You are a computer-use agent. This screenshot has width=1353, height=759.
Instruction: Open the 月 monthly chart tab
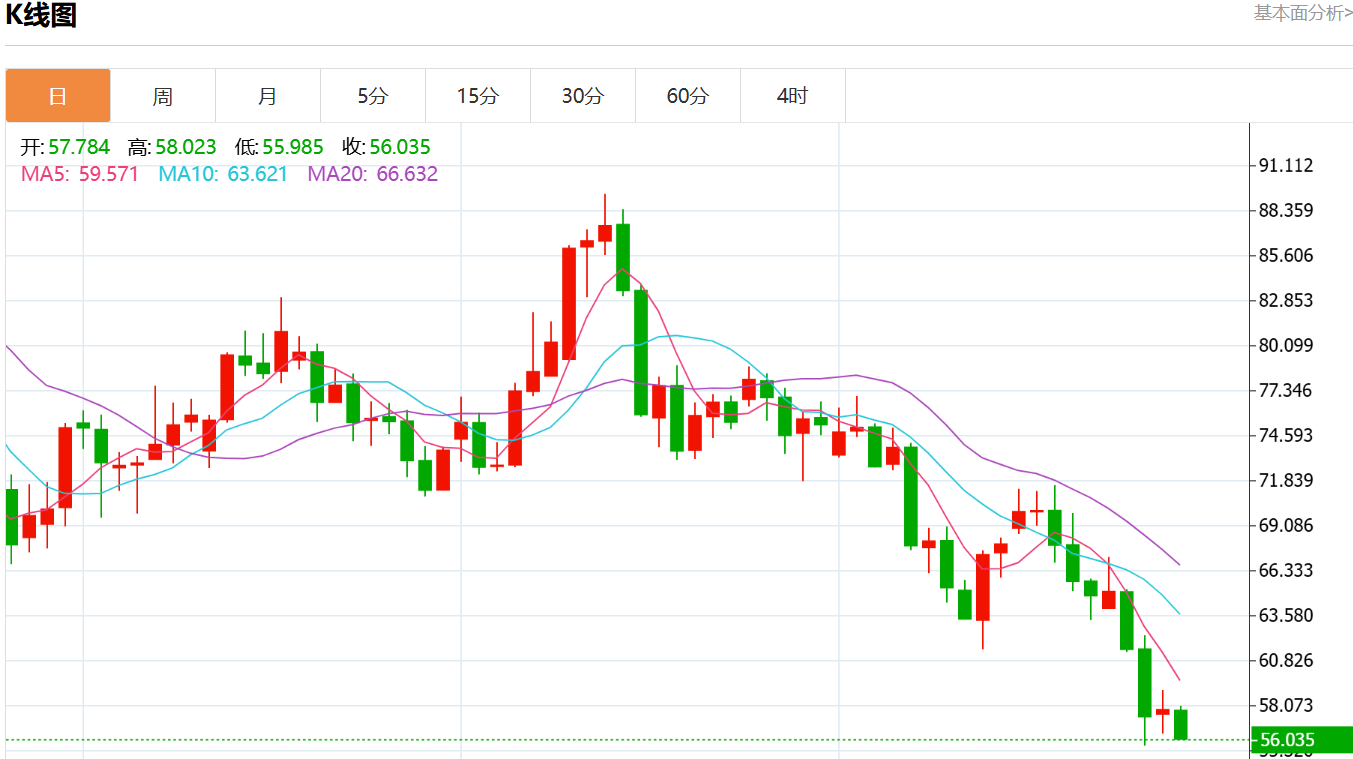[268, 96]
